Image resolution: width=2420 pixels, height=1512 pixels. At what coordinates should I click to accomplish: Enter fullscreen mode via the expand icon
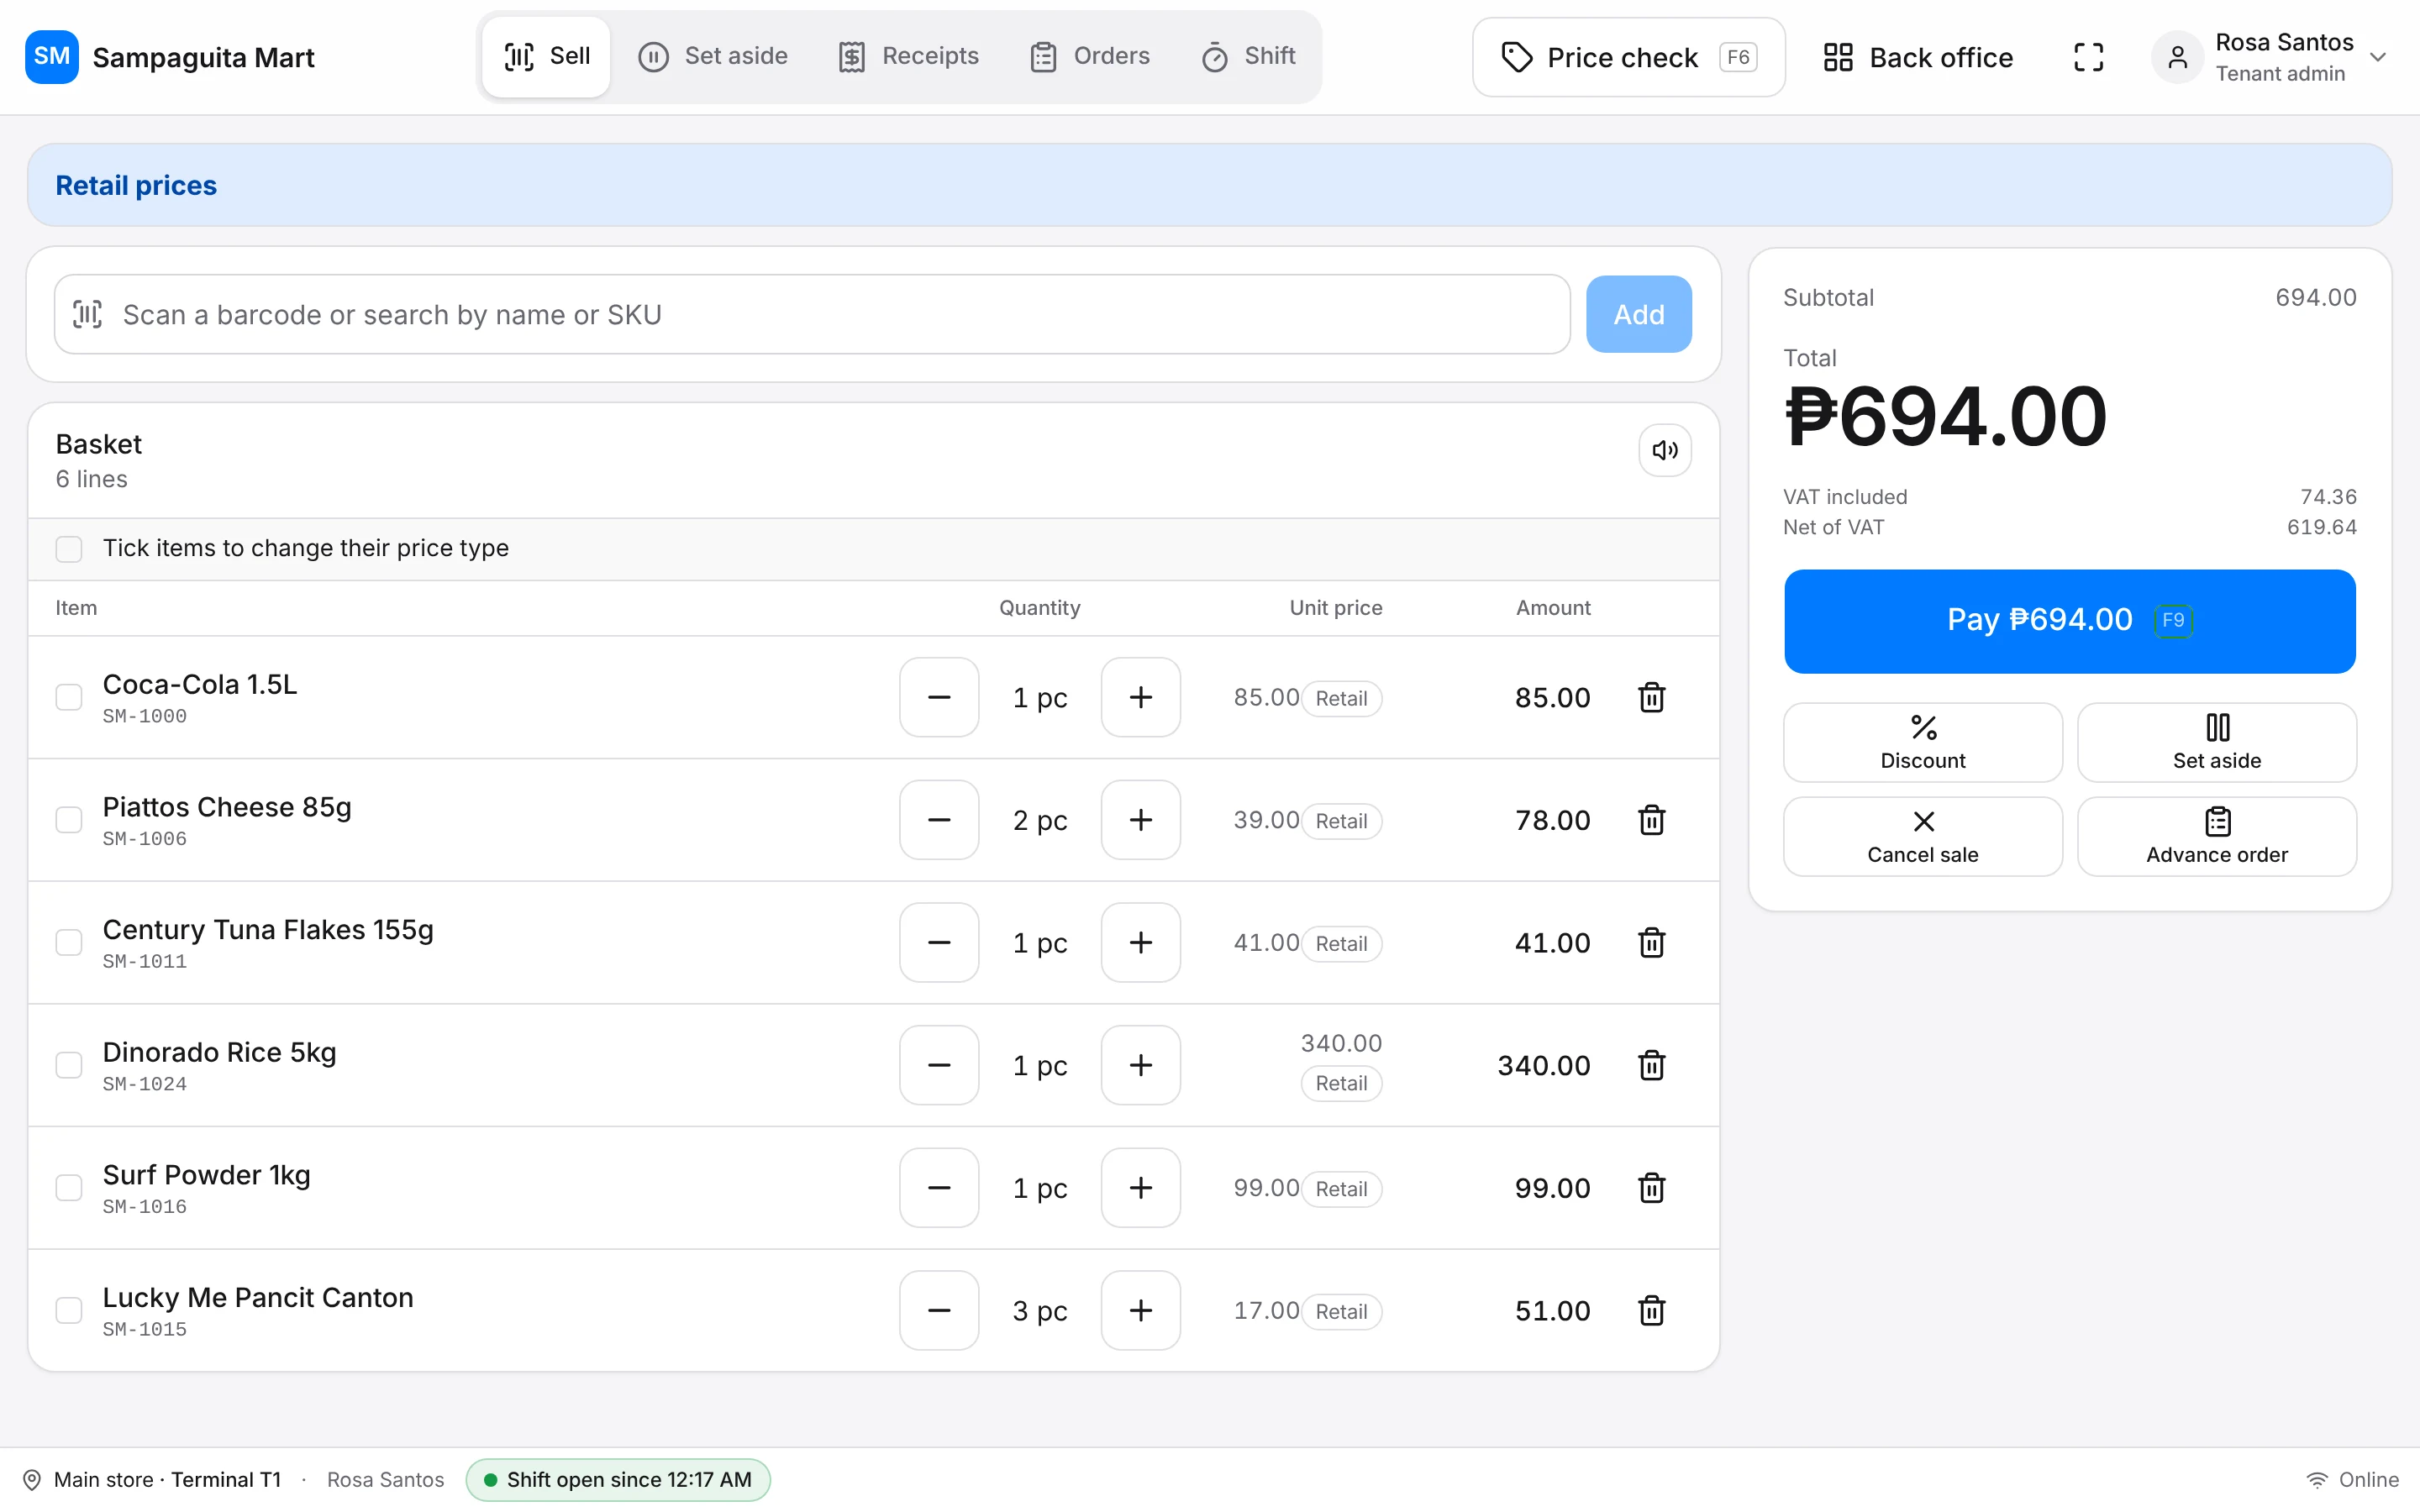(2088, 57)
